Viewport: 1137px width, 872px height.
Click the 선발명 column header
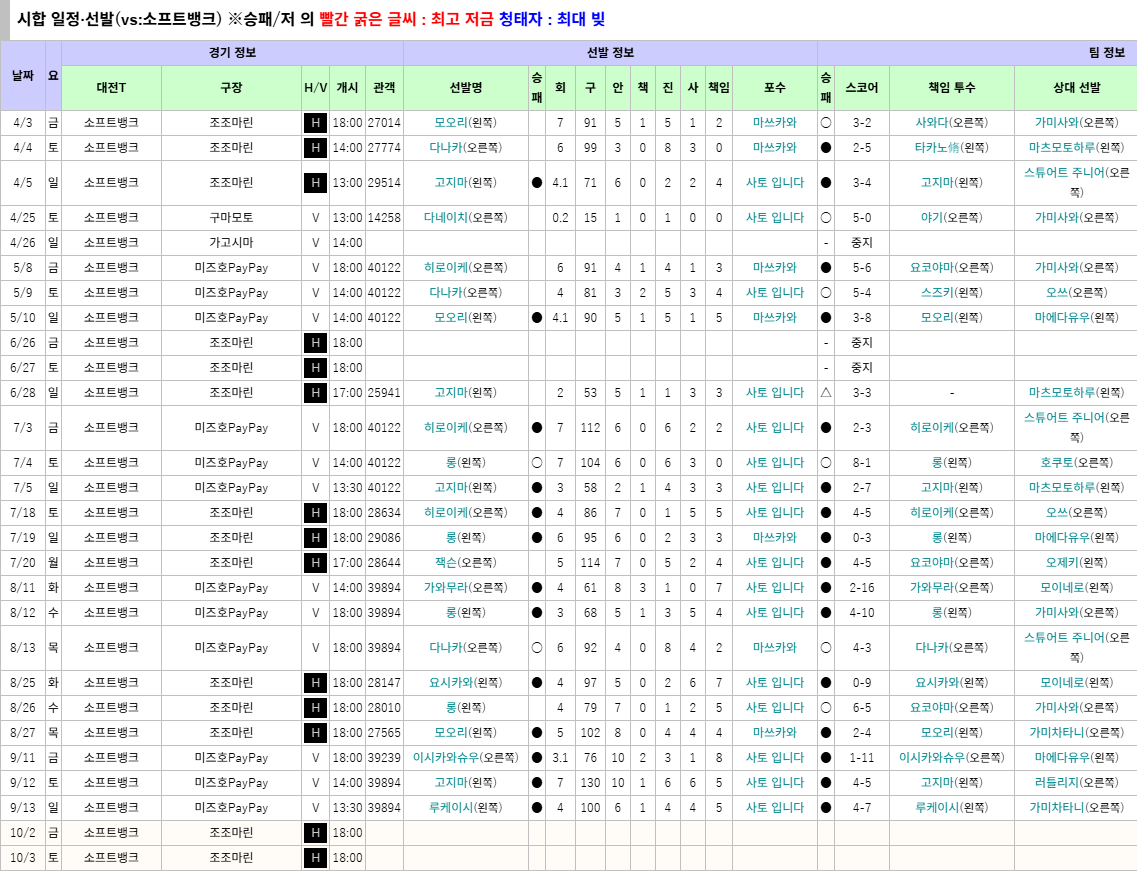pos(465,88)
